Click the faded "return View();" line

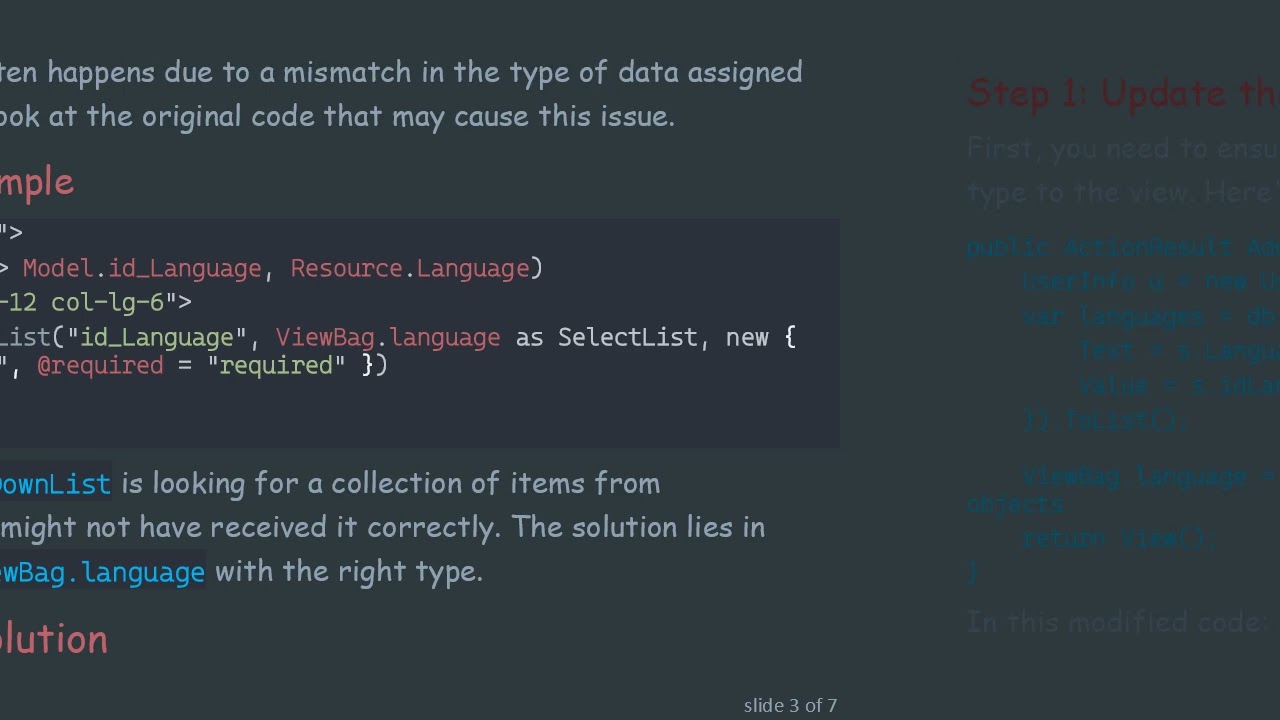(x=1119, y=538)
